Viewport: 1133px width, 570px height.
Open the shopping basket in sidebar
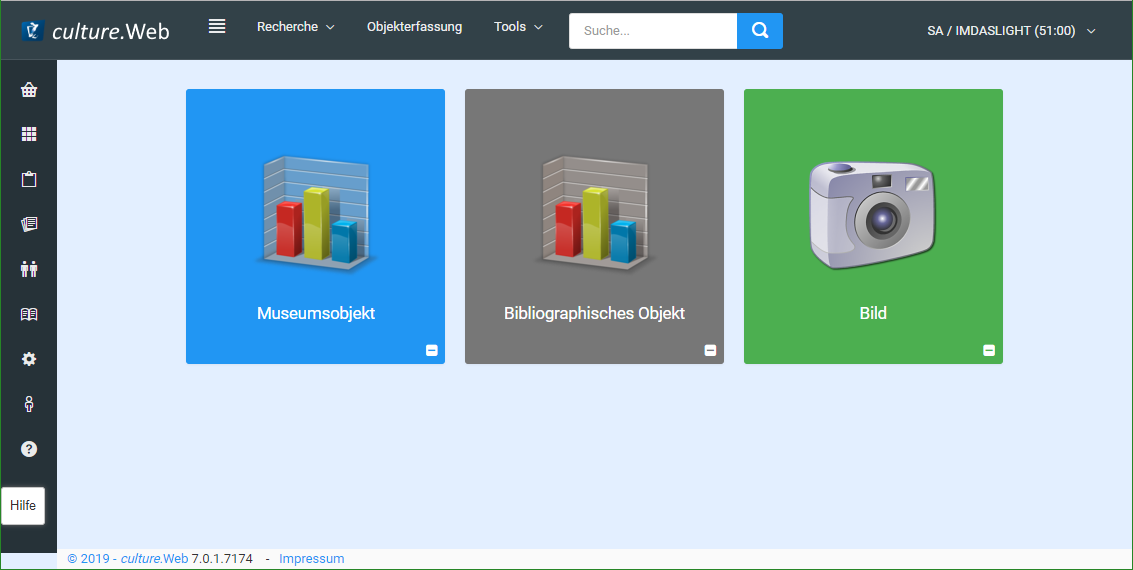(x=29, y=90)
